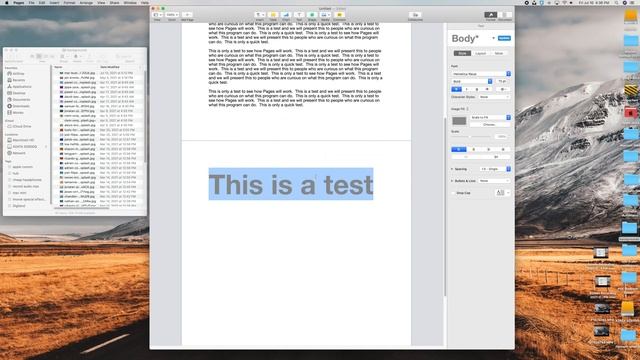Select the Style tab in inspector
Image resolution: width=640 pixels, height=360 pixels.
pos(462,53)
